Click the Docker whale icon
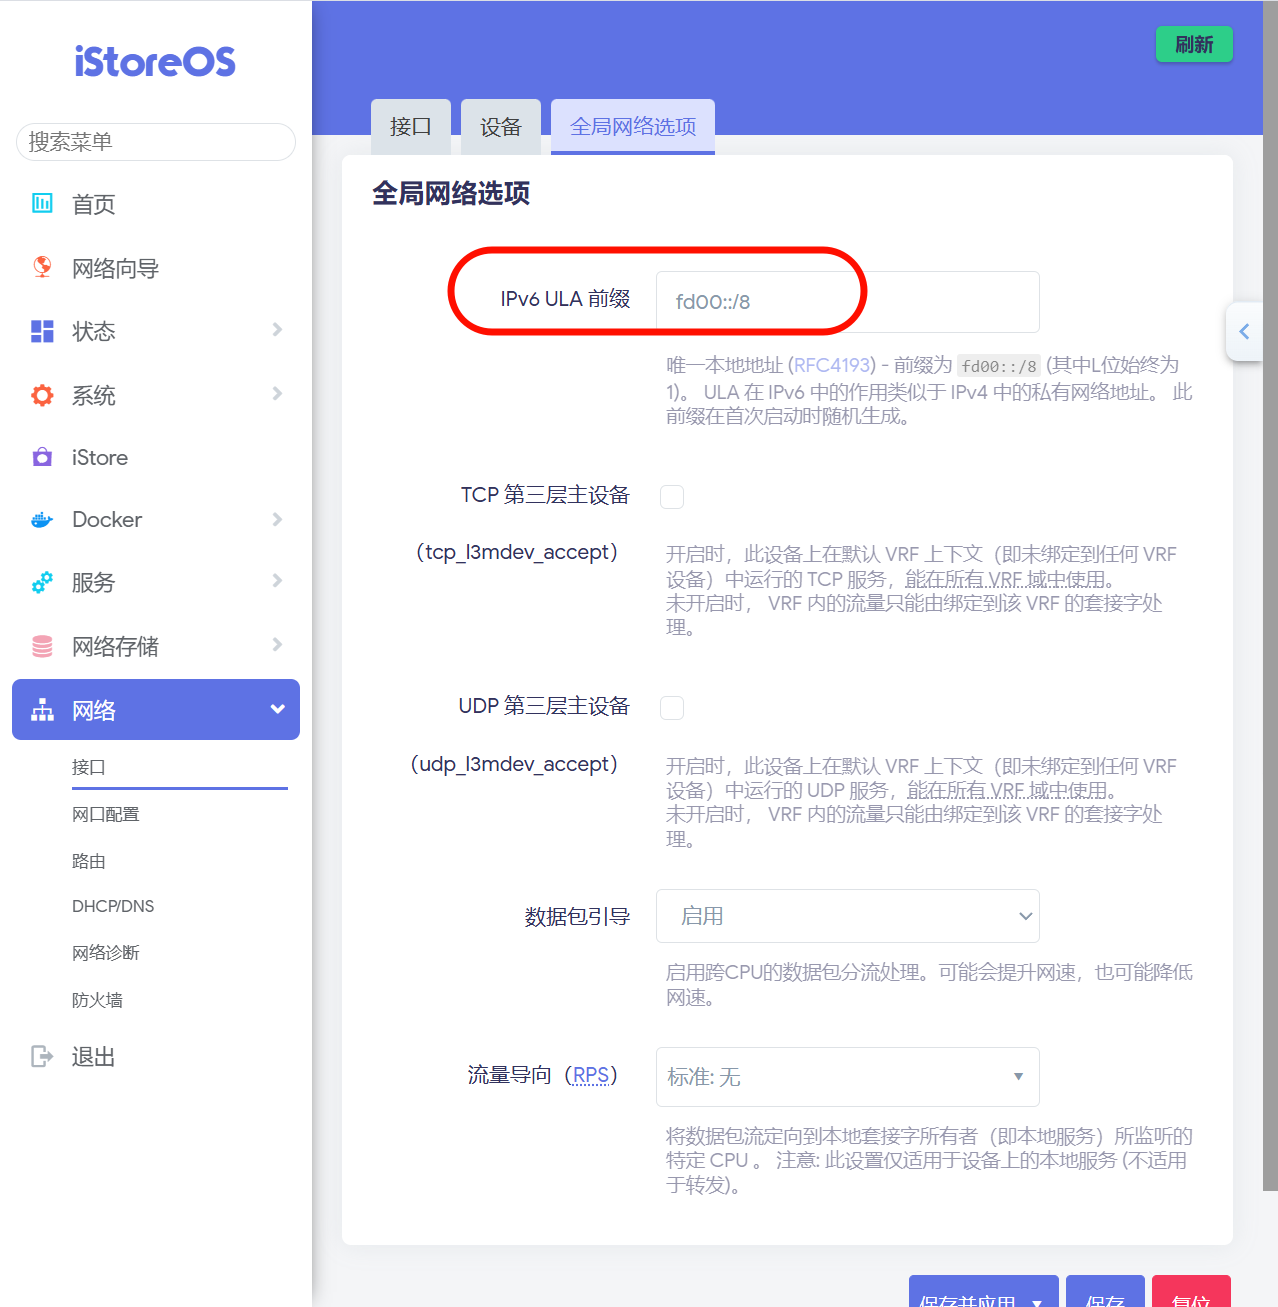The height and width of the screenshot is (1307, 1278). [x=42, y=520]
